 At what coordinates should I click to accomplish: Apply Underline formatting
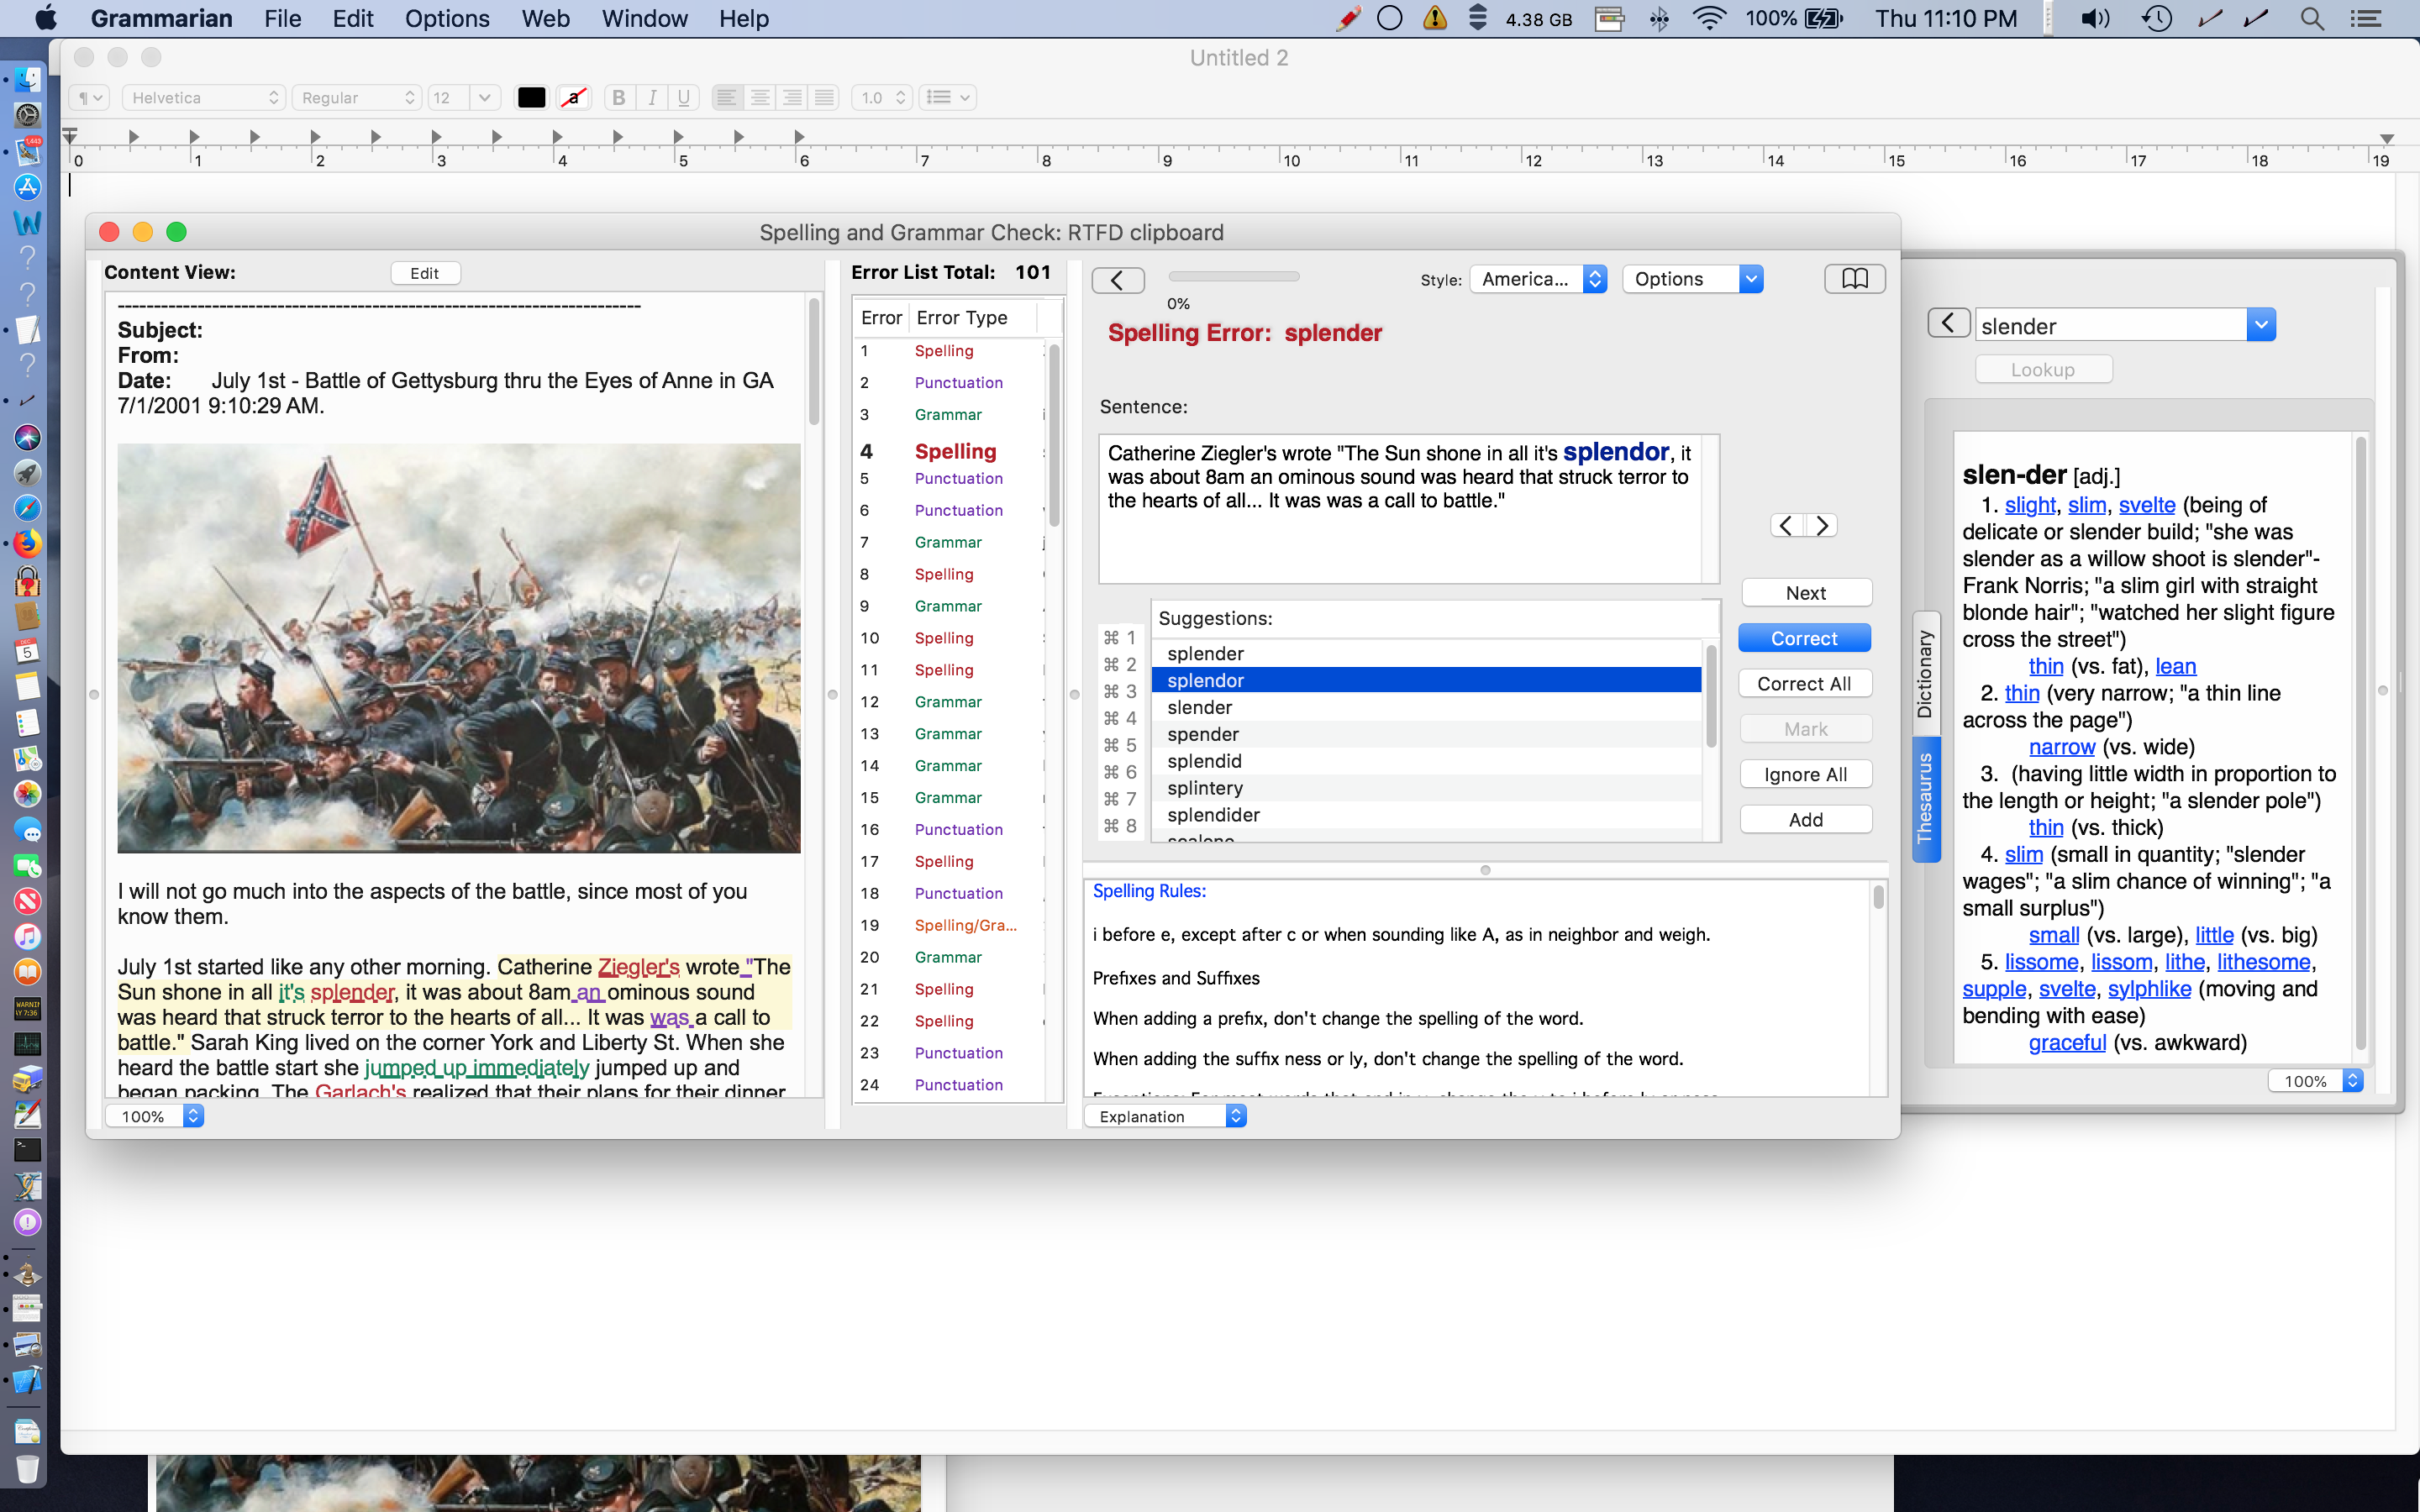[x=684, y=97]
